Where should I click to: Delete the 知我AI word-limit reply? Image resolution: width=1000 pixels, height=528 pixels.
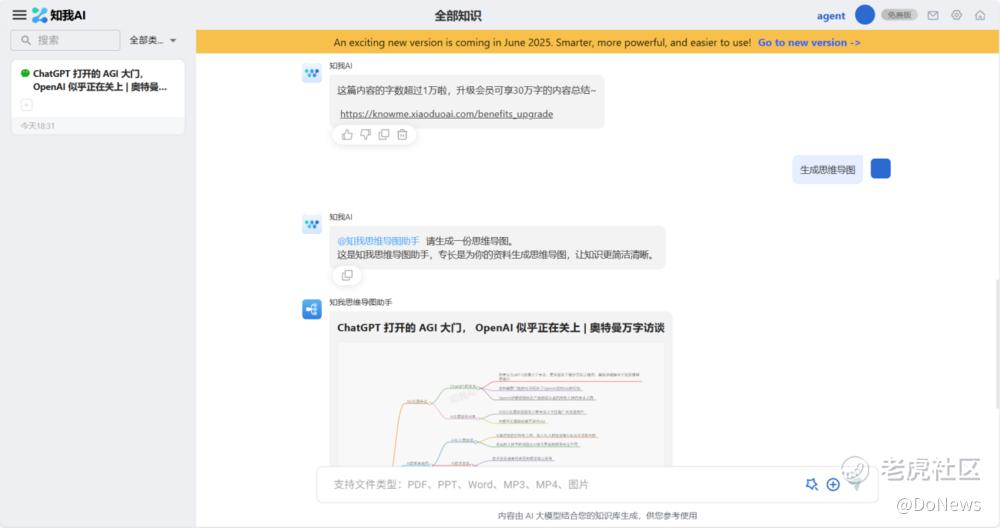tap(402, 135)
